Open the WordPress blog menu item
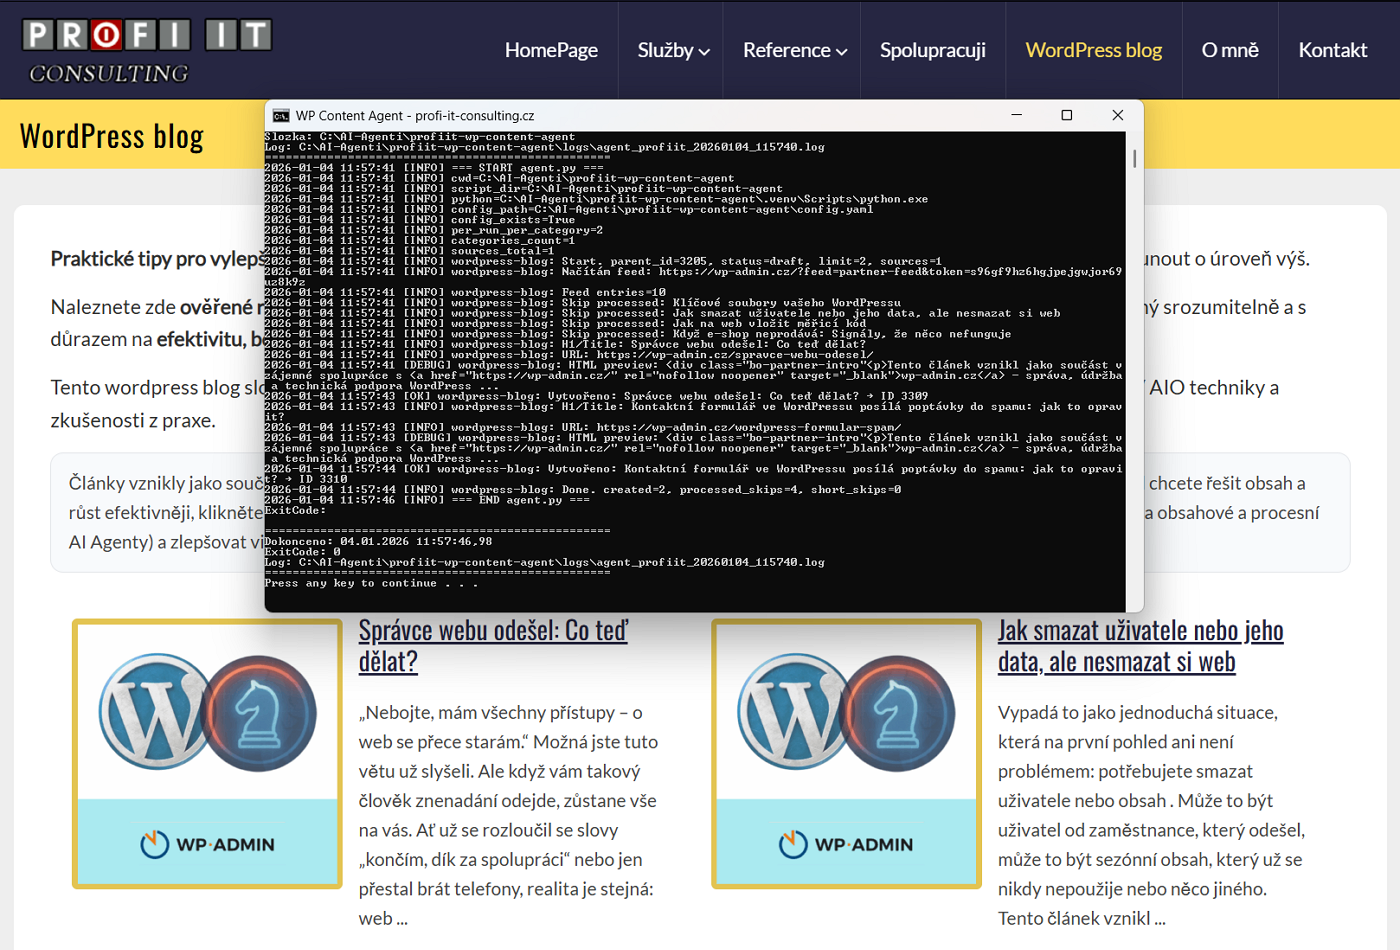 click(x=1093, y=50)
